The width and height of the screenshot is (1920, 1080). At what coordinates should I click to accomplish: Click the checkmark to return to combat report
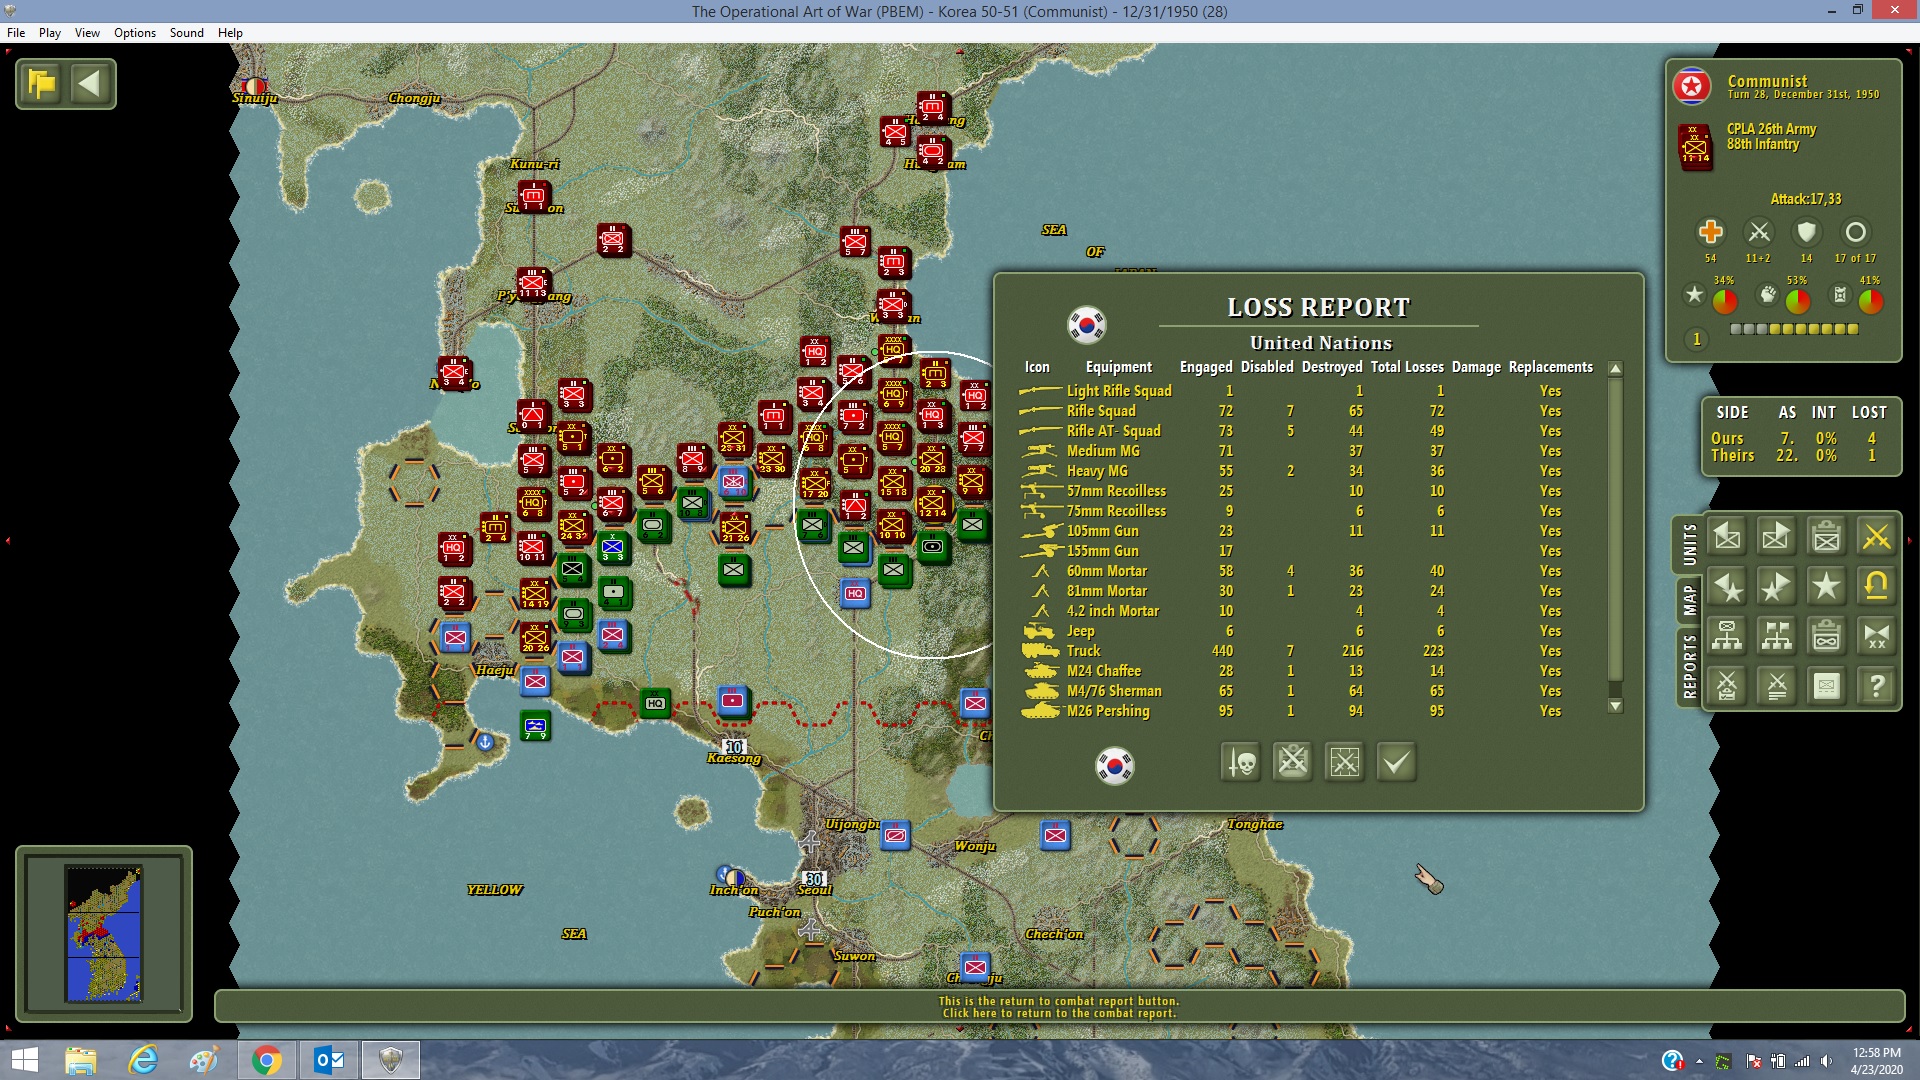click(x=1397, y=762)
